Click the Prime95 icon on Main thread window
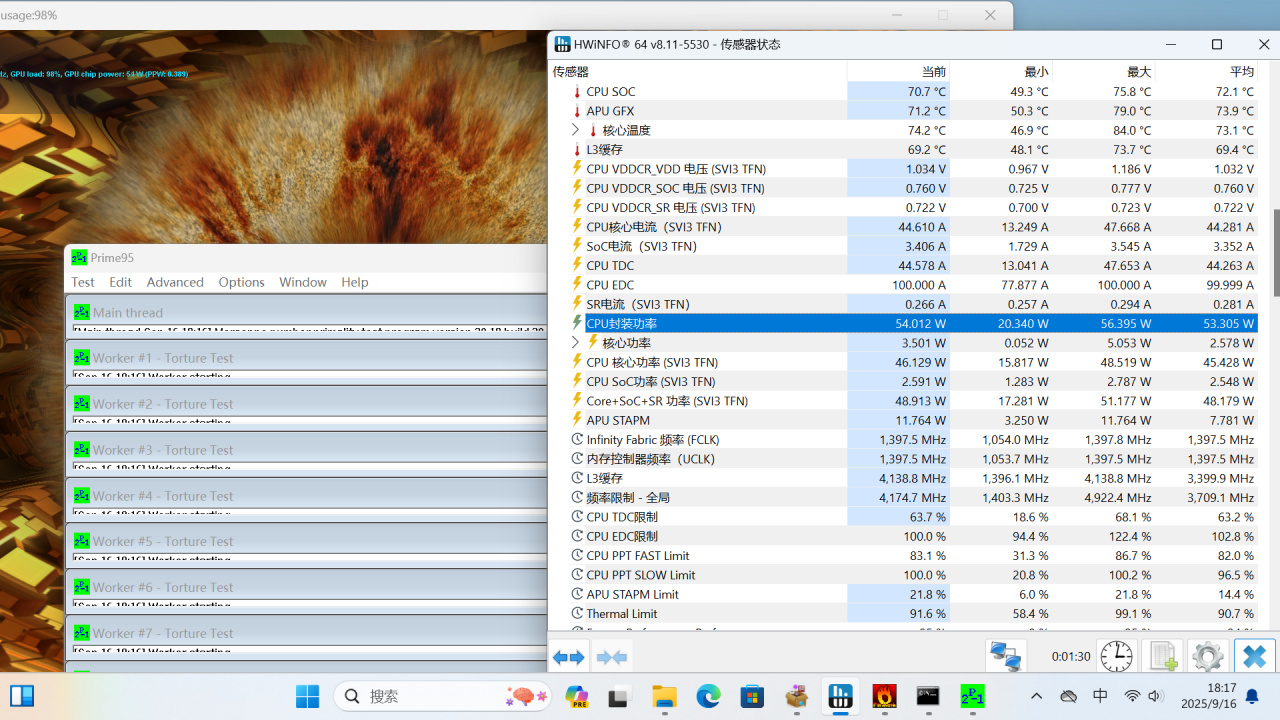Image resolution: width=1280 pixels, height=720 pixels. 82,312
